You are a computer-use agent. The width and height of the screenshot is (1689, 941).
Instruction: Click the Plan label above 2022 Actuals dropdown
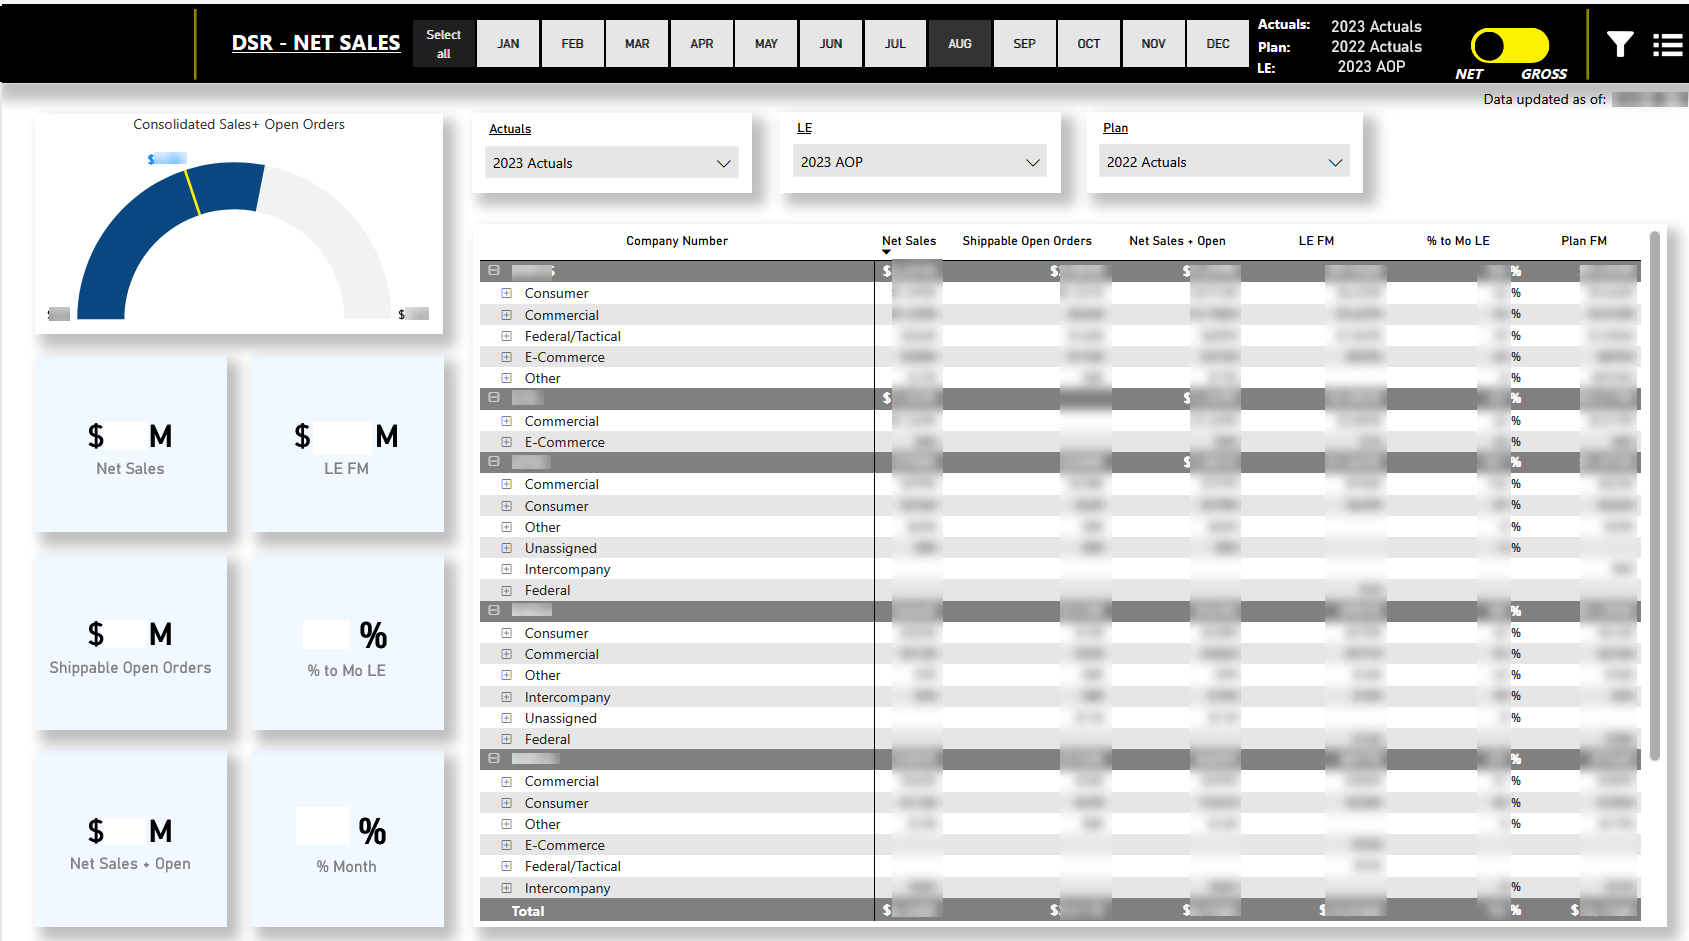1115,128
